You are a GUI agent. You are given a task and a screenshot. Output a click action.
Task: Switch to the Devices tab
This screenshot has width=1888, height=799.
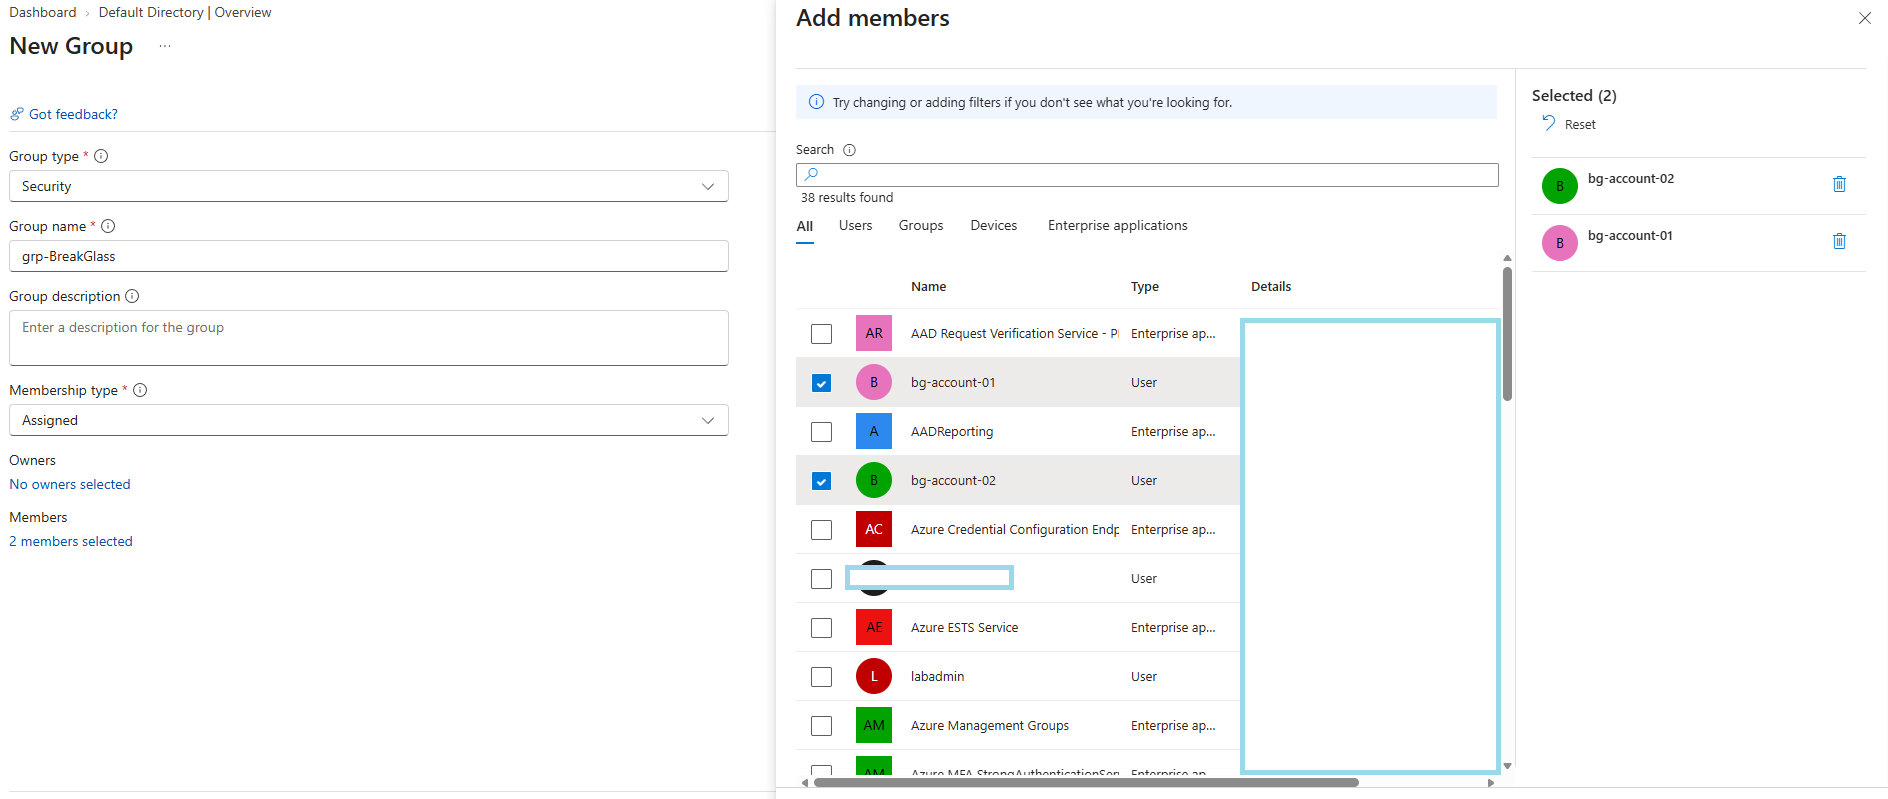pos(994,226)
